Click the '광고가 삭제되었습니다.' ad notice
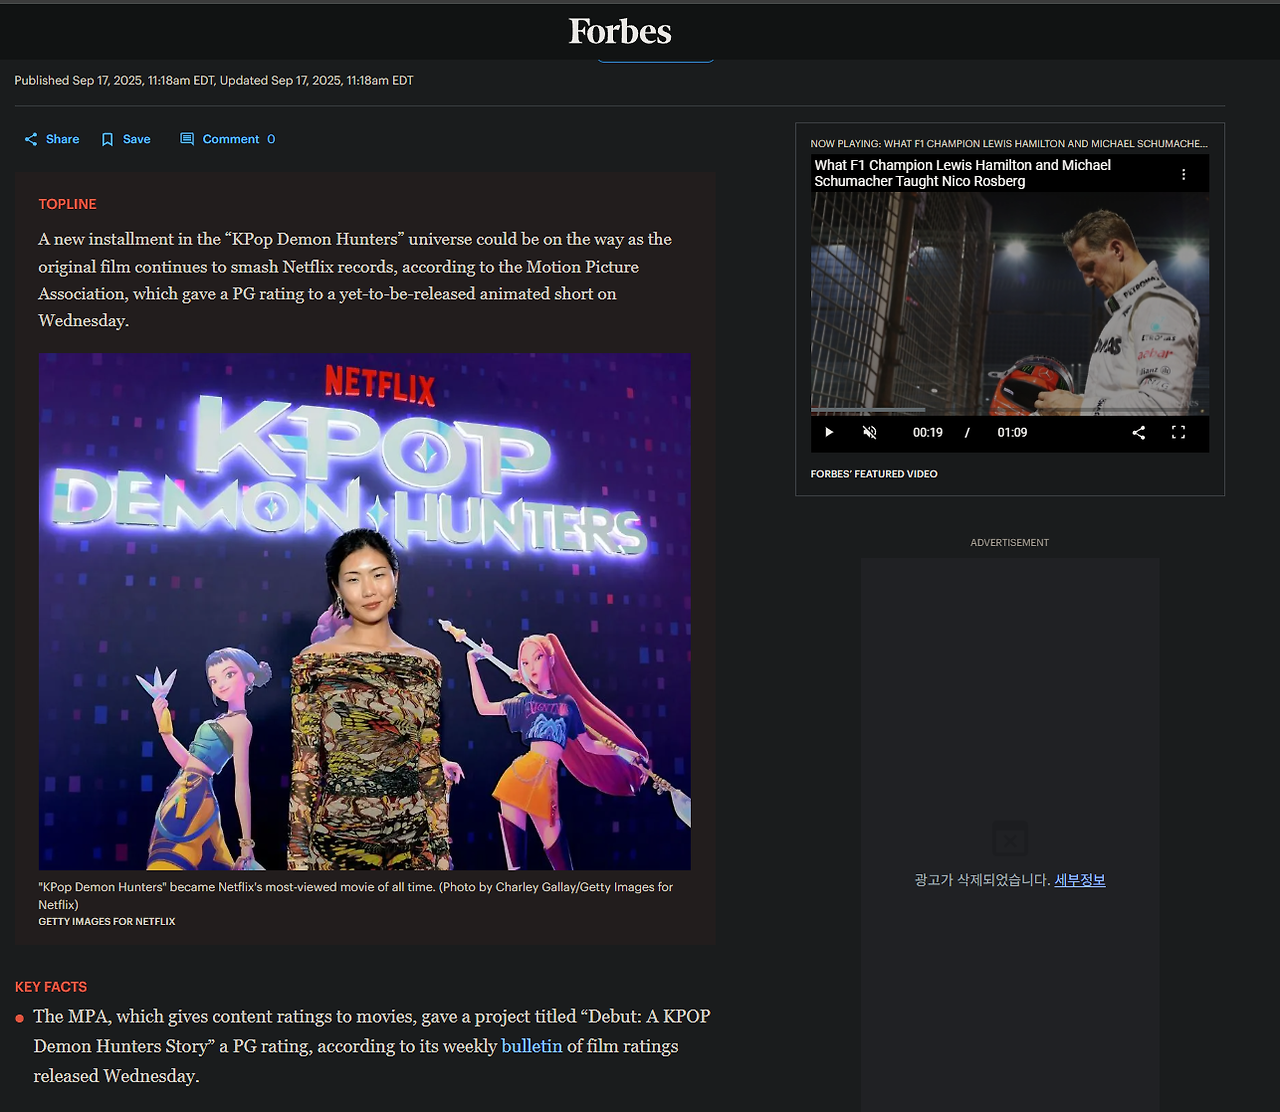Viewport: 1280px width, 1112px height. [x=982, y=880]
